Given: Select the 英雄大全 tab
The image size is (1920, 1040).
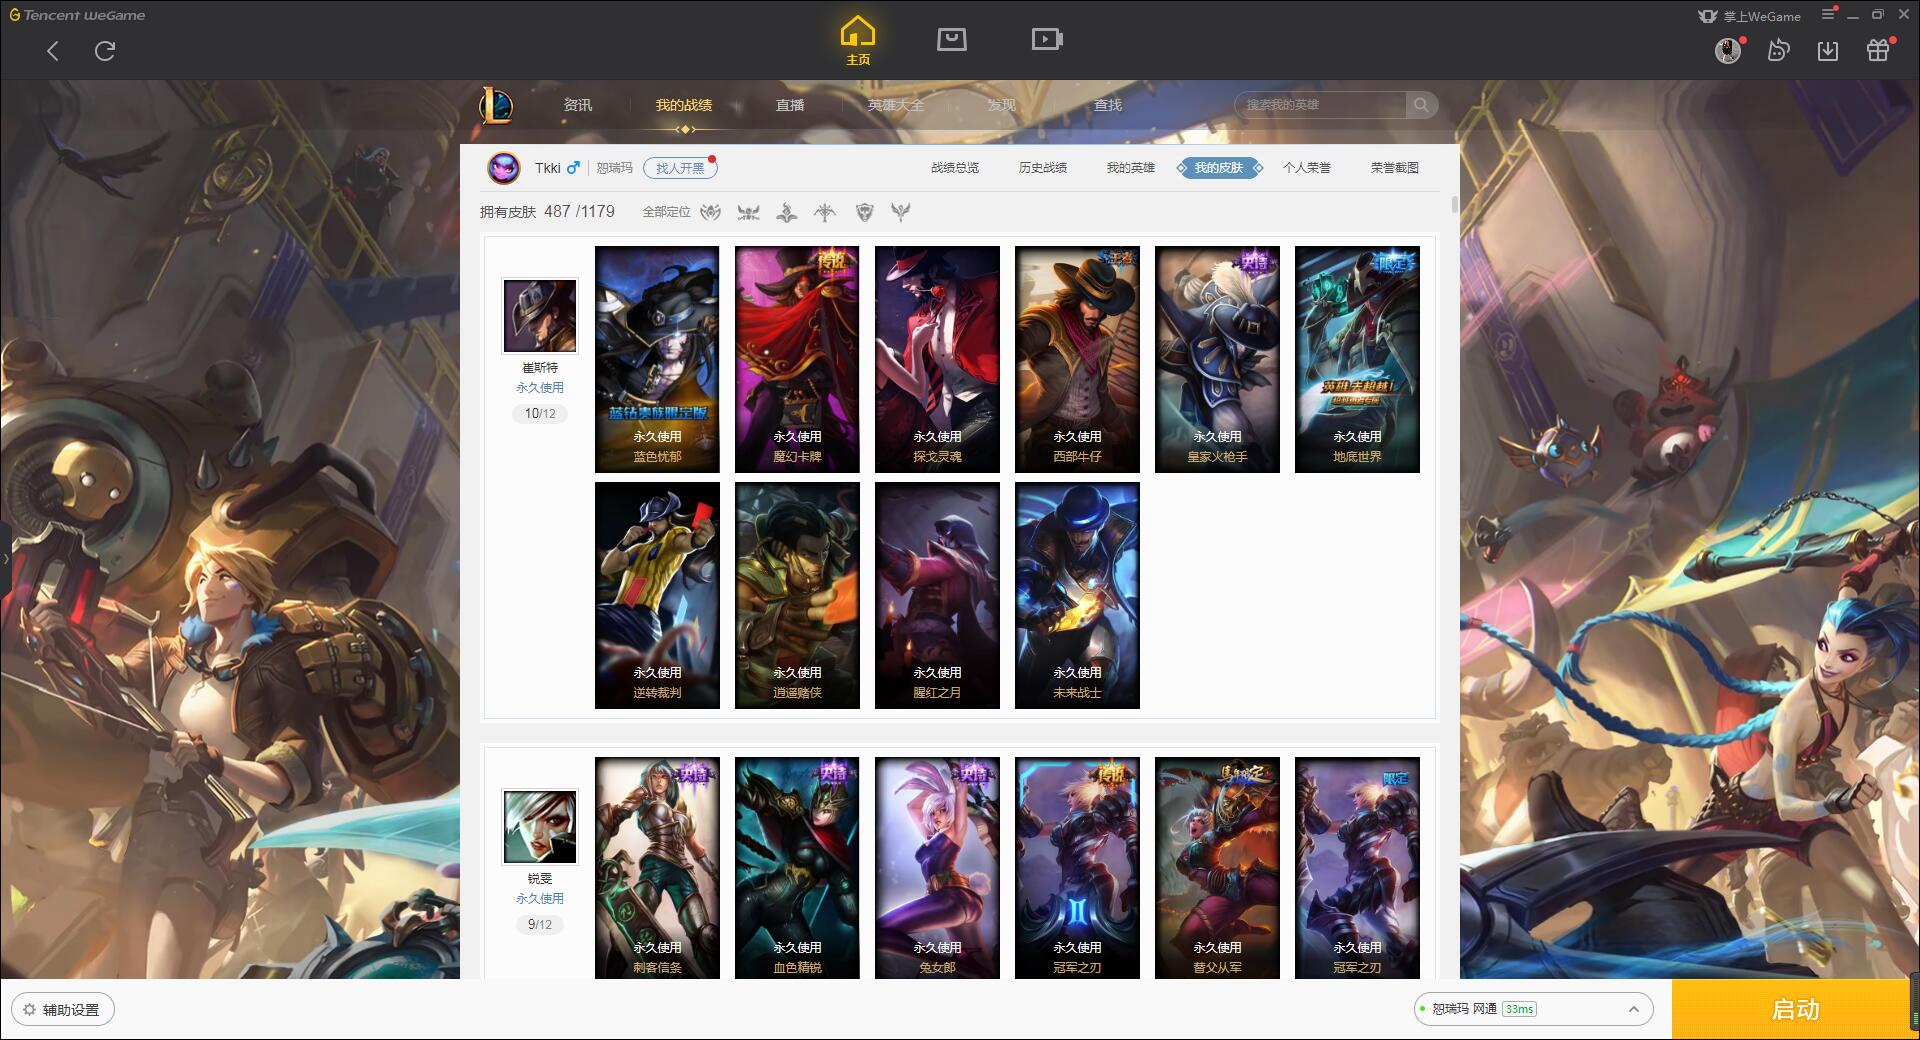Looking at the screenshot, I should pyautogui.click(x=896, y=105).
